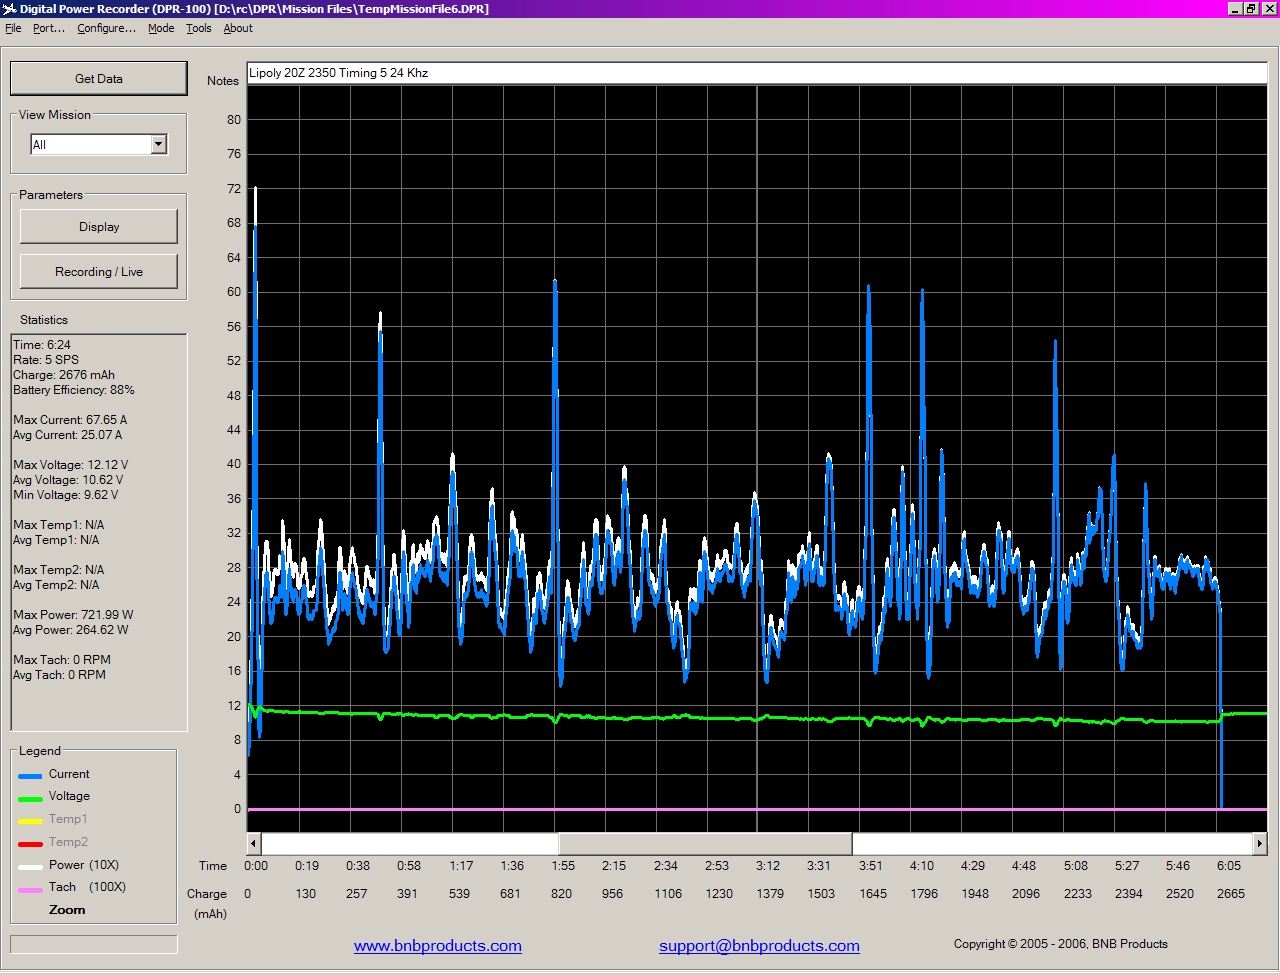Click the blue Current legend swatch
The image size is (1280, 975).
point(30,775)
